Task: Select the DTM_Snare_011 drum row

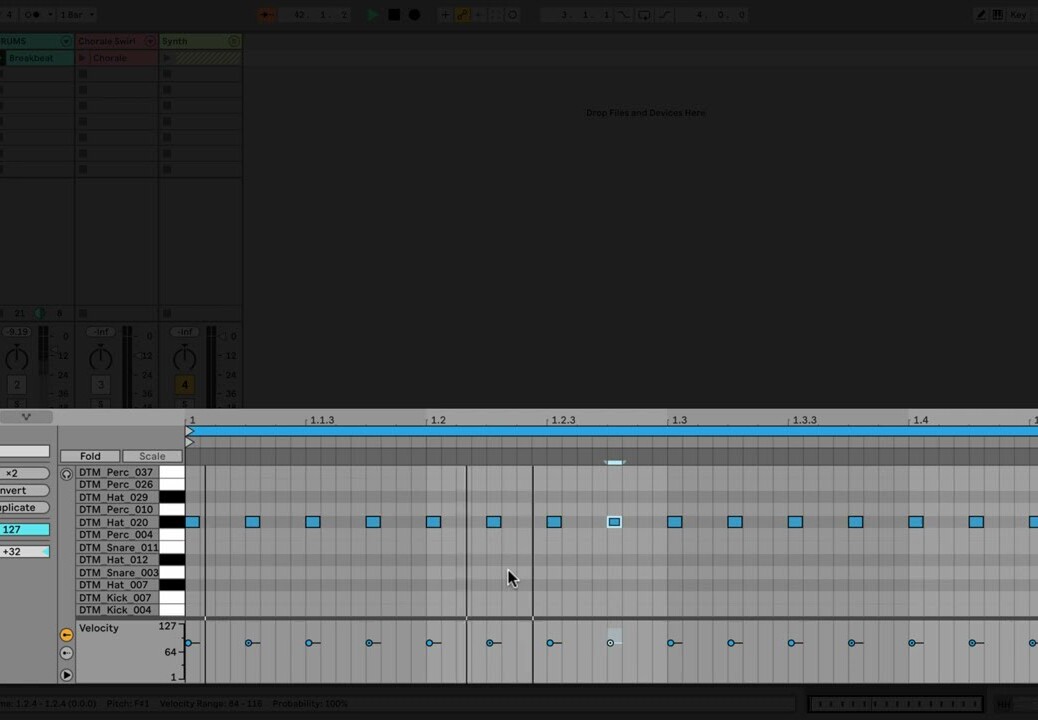Action: 117,547
